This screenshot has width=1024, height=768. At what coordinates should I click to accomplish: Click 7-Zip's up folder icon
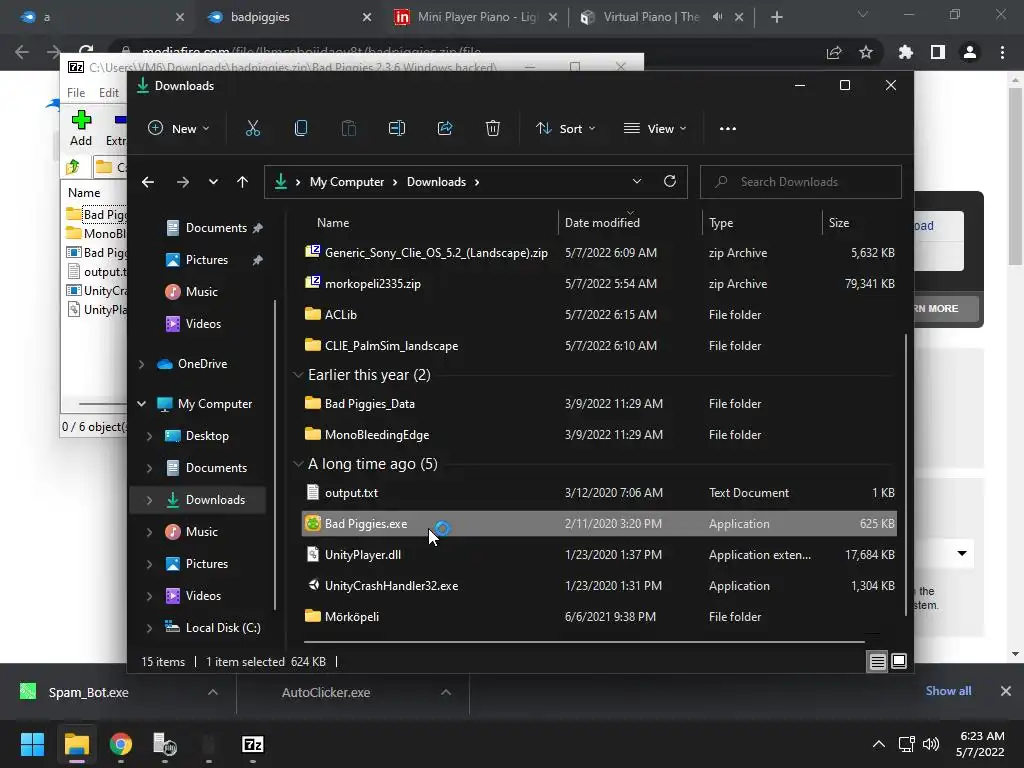coord(73,167)
